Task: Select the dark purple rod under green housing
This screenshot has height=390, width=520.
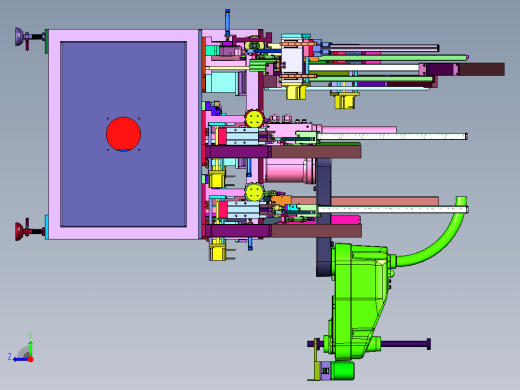Action: [x=405, y=344]
